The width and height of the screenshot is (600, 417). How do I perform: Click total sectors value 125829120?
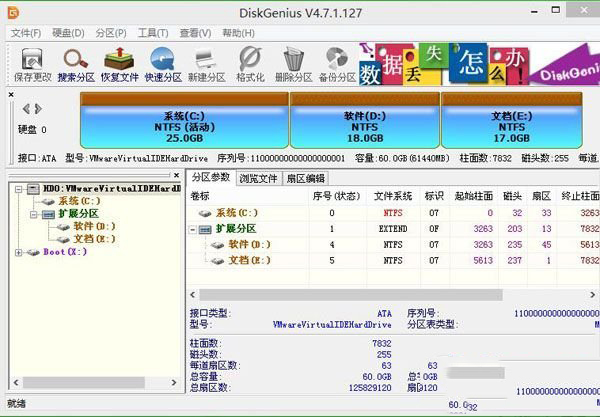click(370, 388)
